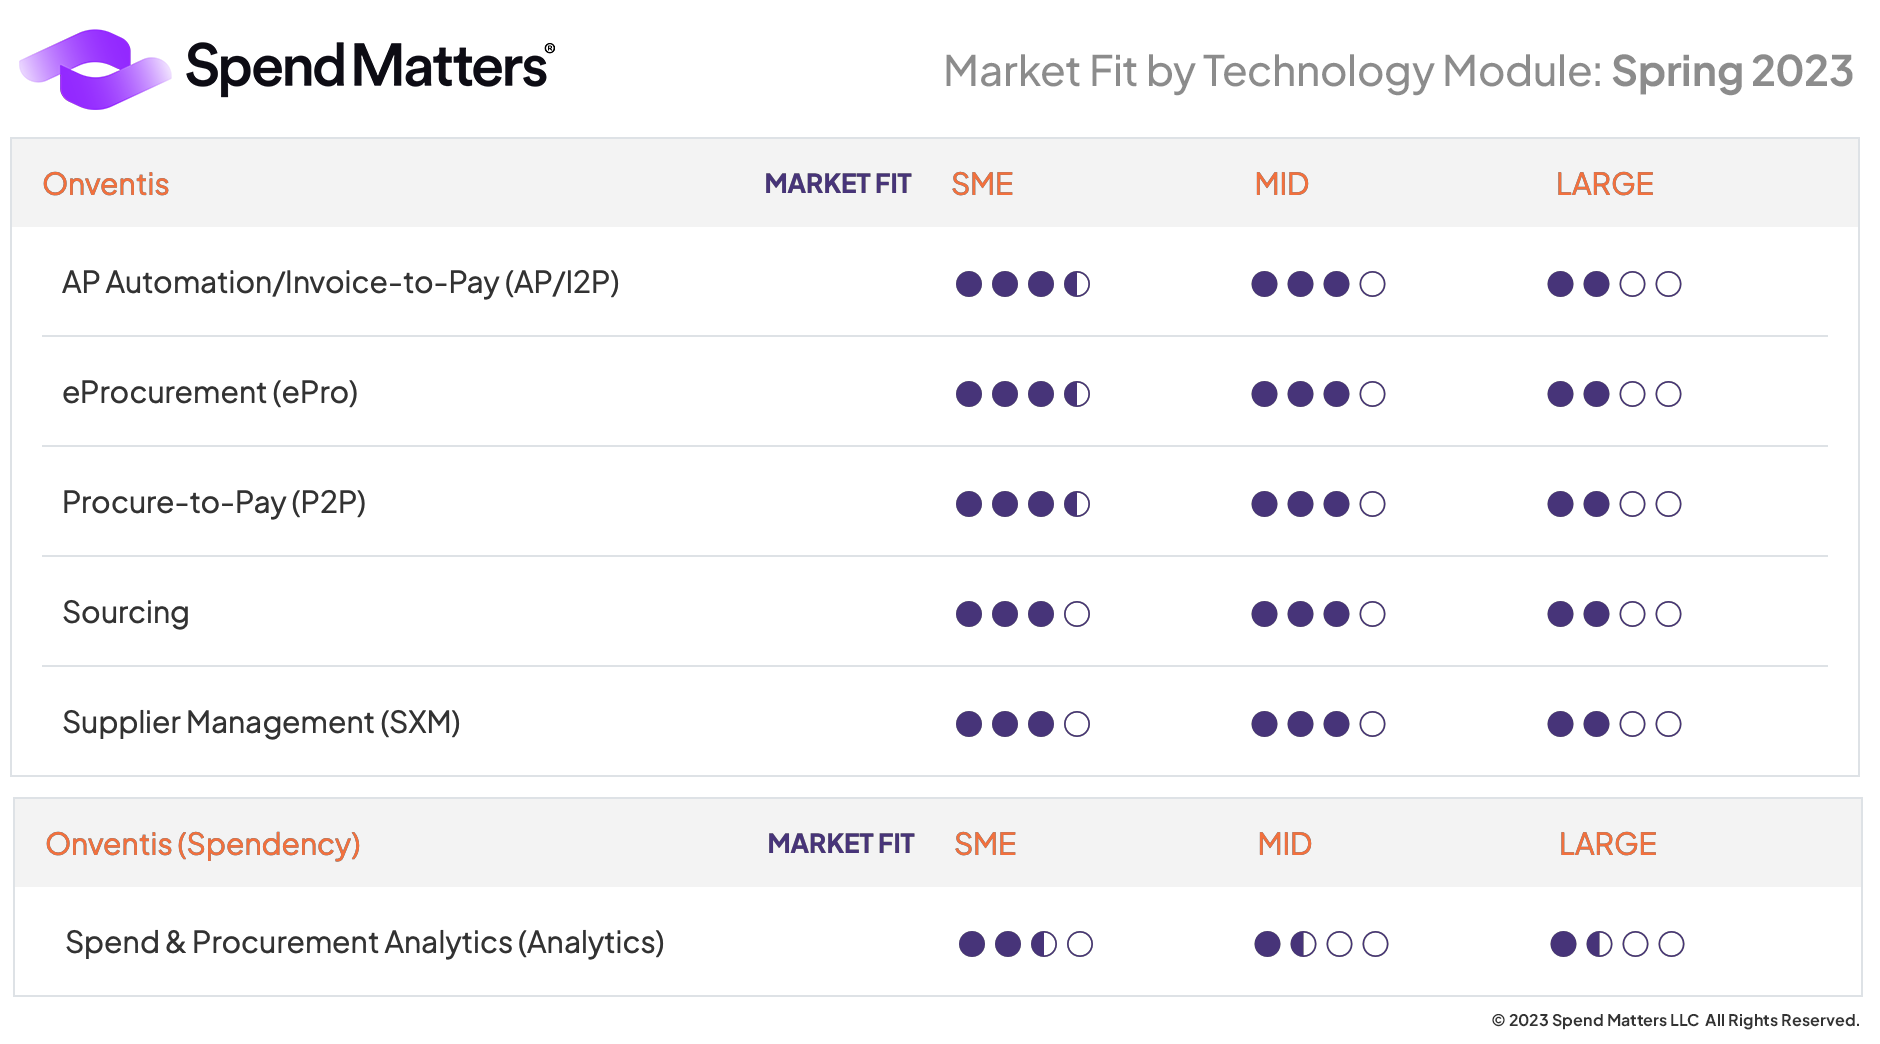Click the Supplier Management MID rating dots
The height and width of the screenshot is (1044, 1880).
click(1318, 724)
